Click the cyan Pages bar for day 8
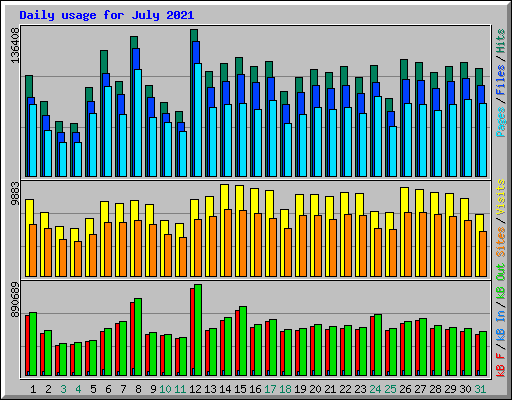 tap(138, 123)
